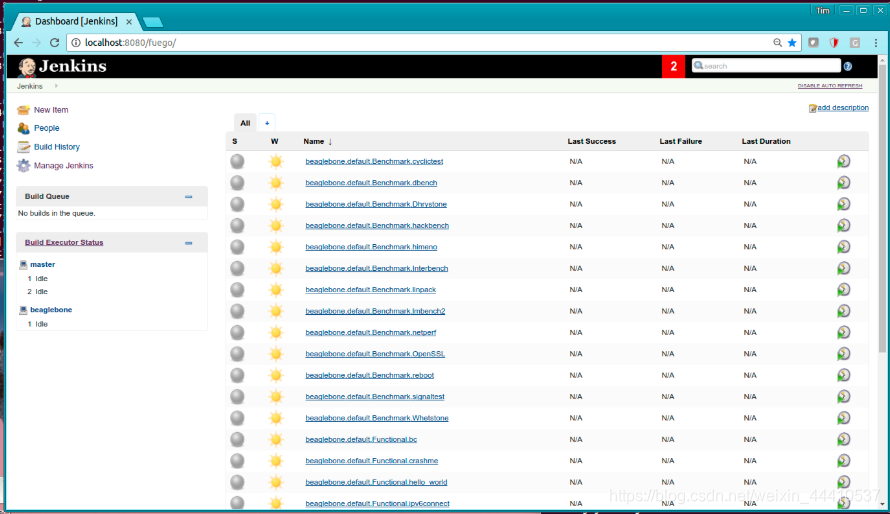Expand the Jenkins breadcrumb arrow
Image resolution: width=890 pixels, height=514 pixels.
point(56,86)
